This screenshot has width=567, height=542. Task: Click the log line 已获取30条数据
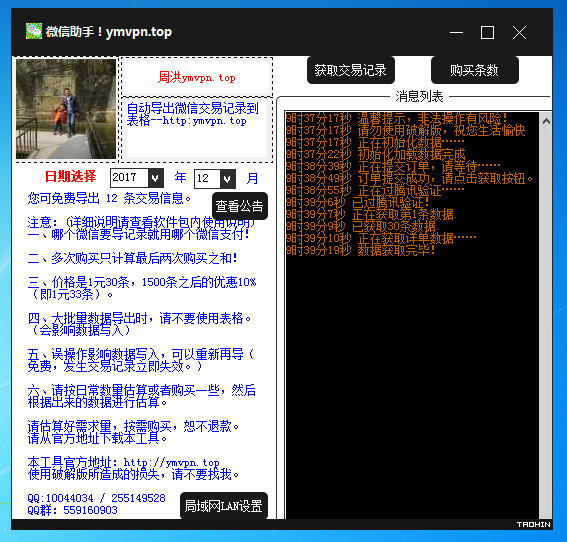[362, 226]
